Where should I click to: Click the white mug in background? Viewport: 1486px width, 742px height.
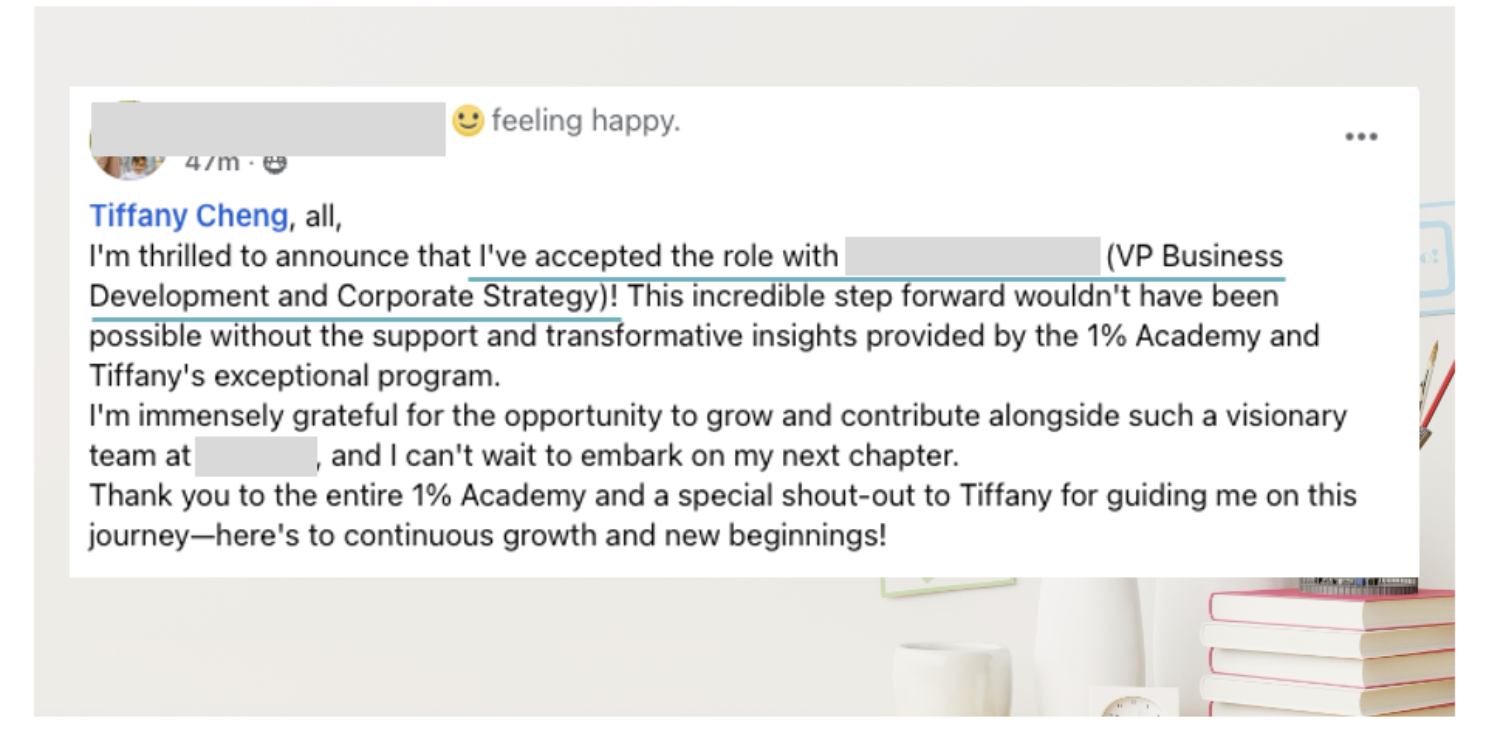pos(951,679)
